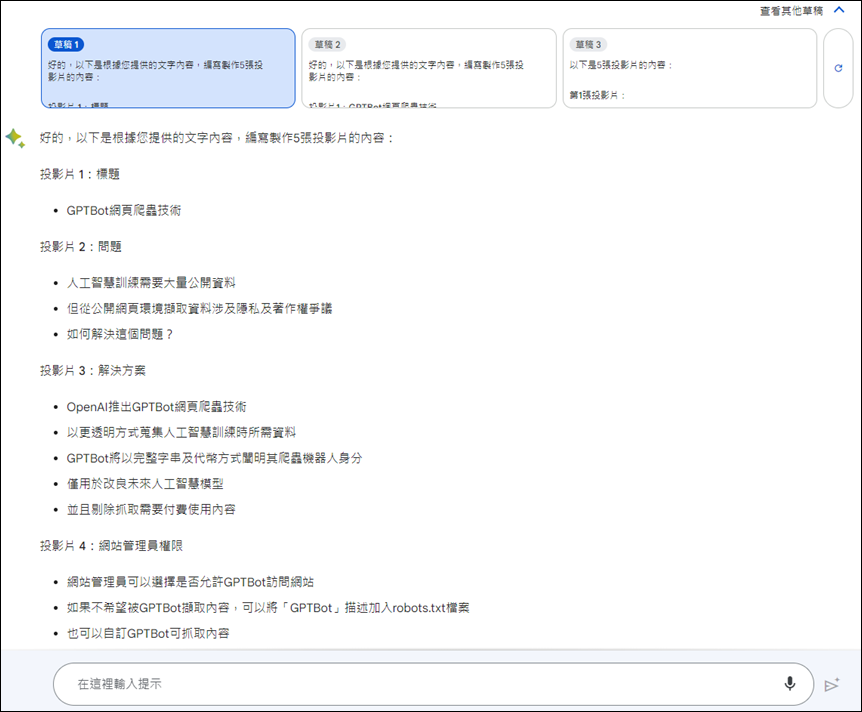Focus the 在這裡輸入提示 prompt input field
This screenshot has height=712, width=862.
(433, 684)
